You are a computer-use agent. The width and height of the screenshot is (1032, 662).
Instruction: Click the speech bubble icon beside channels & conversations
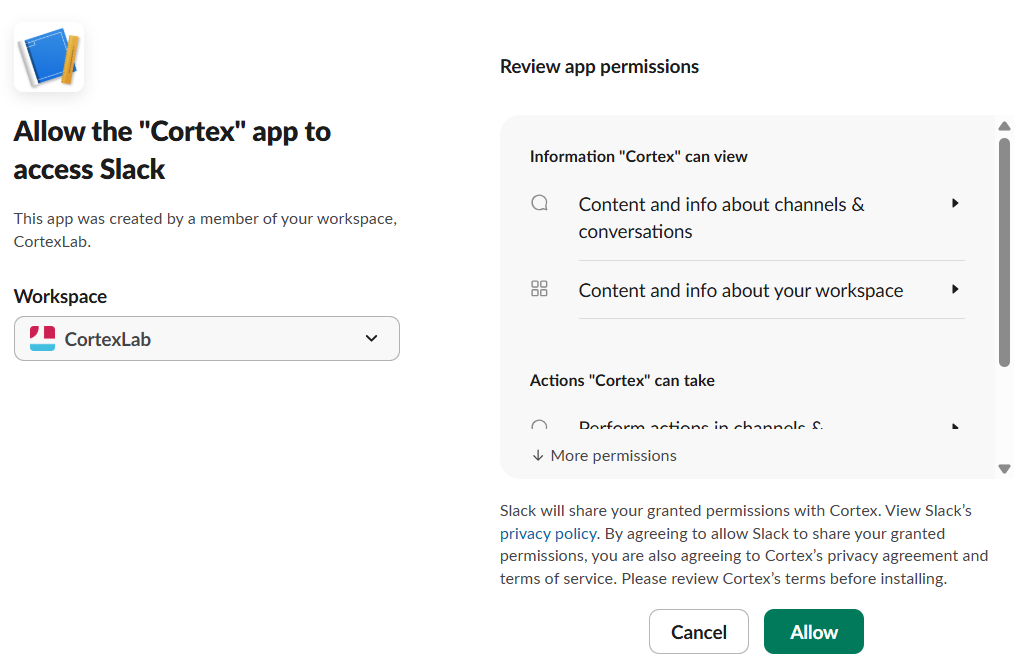pyautogui.click(x=540, y=203)
